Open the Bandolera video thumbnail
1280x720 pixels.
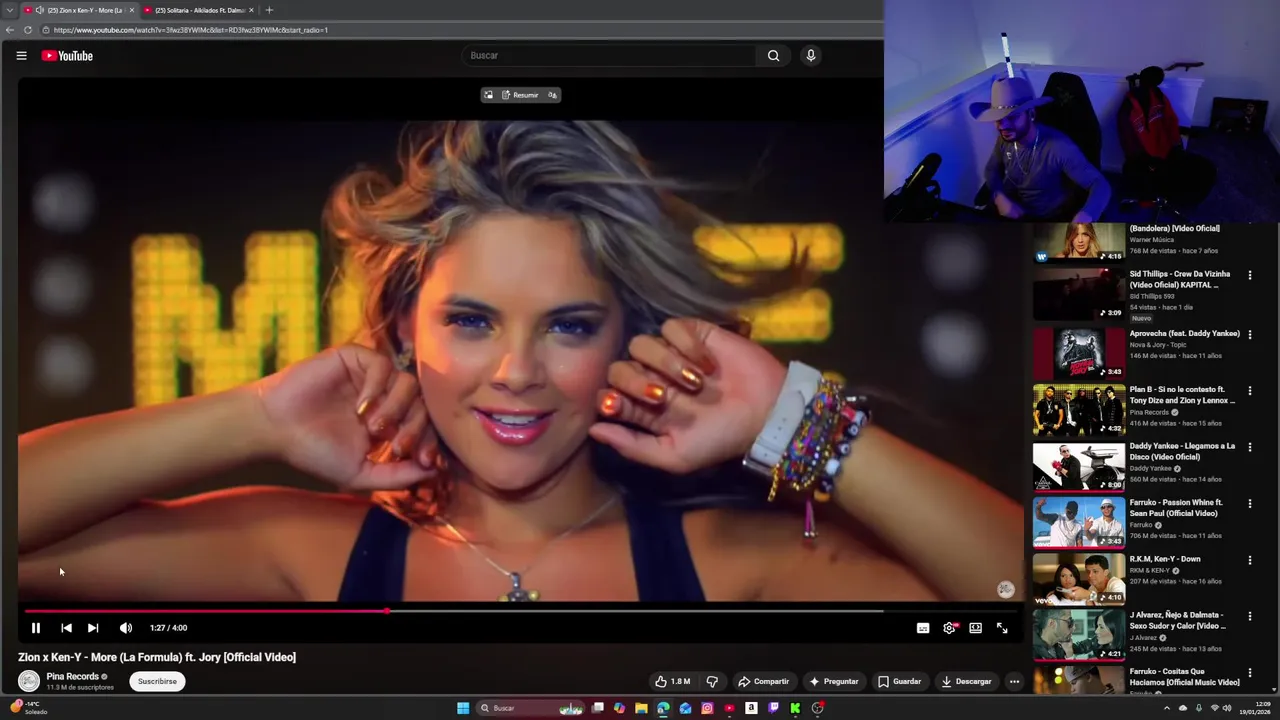pyautogui.click(x=1079, y=243)
